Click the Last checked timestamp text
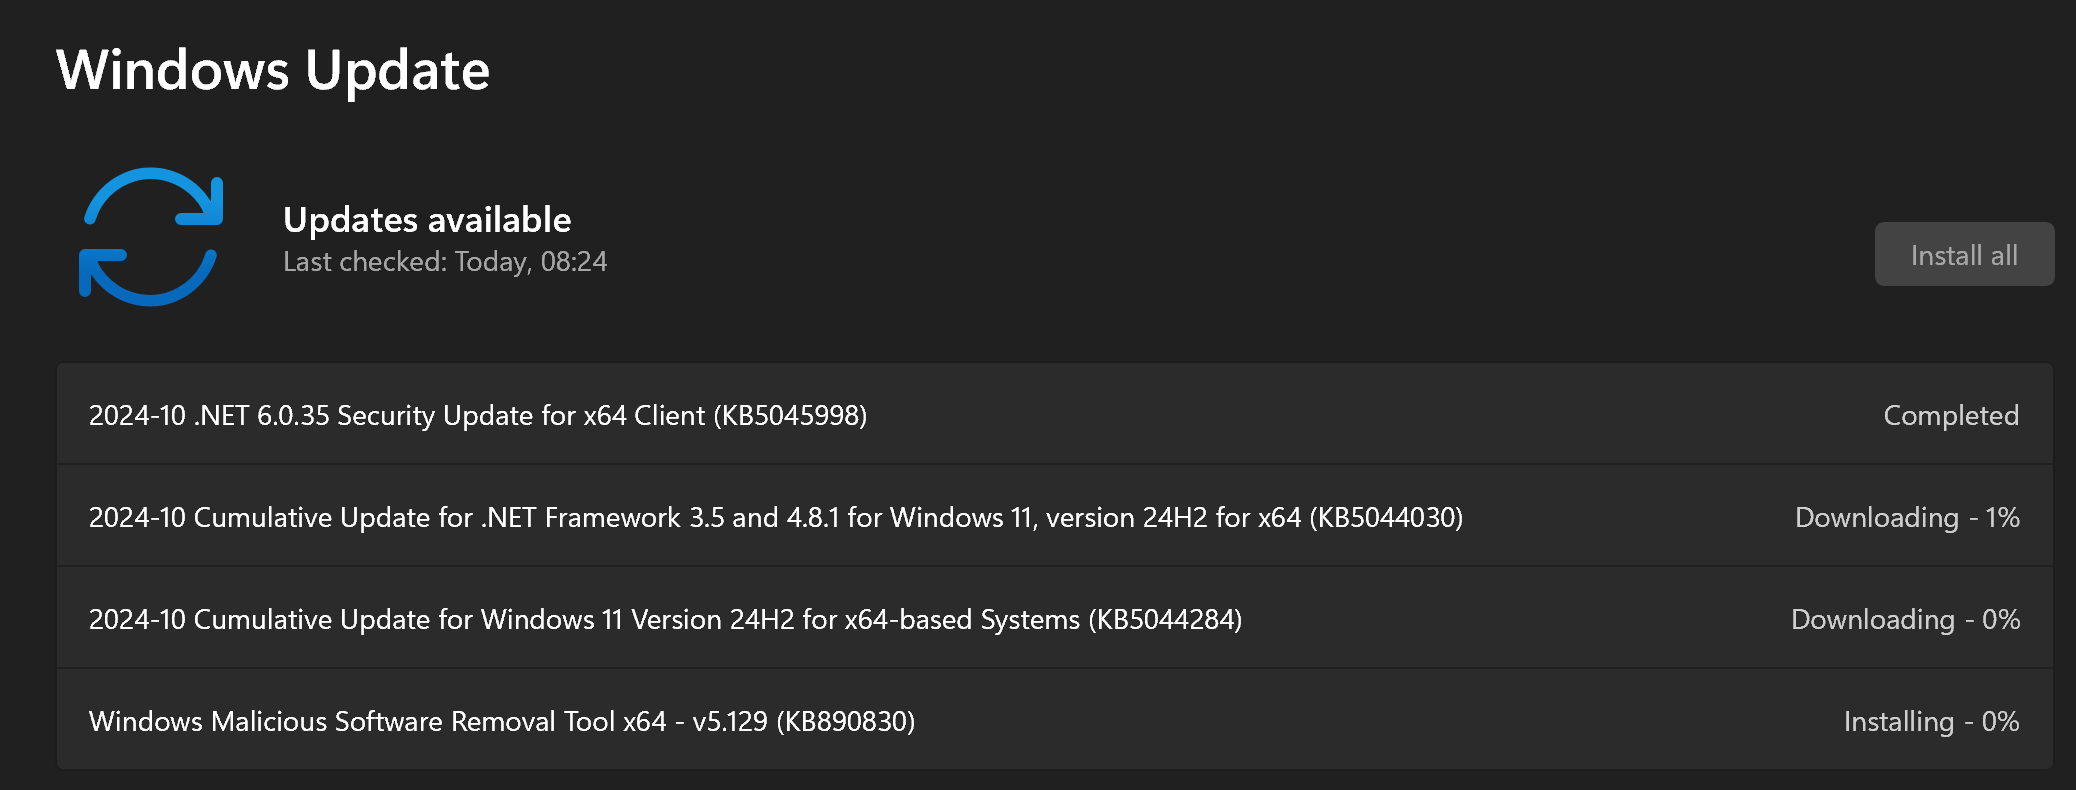Screen dimensions: 2076x790 pyautogui.click(x=445, y=262)
